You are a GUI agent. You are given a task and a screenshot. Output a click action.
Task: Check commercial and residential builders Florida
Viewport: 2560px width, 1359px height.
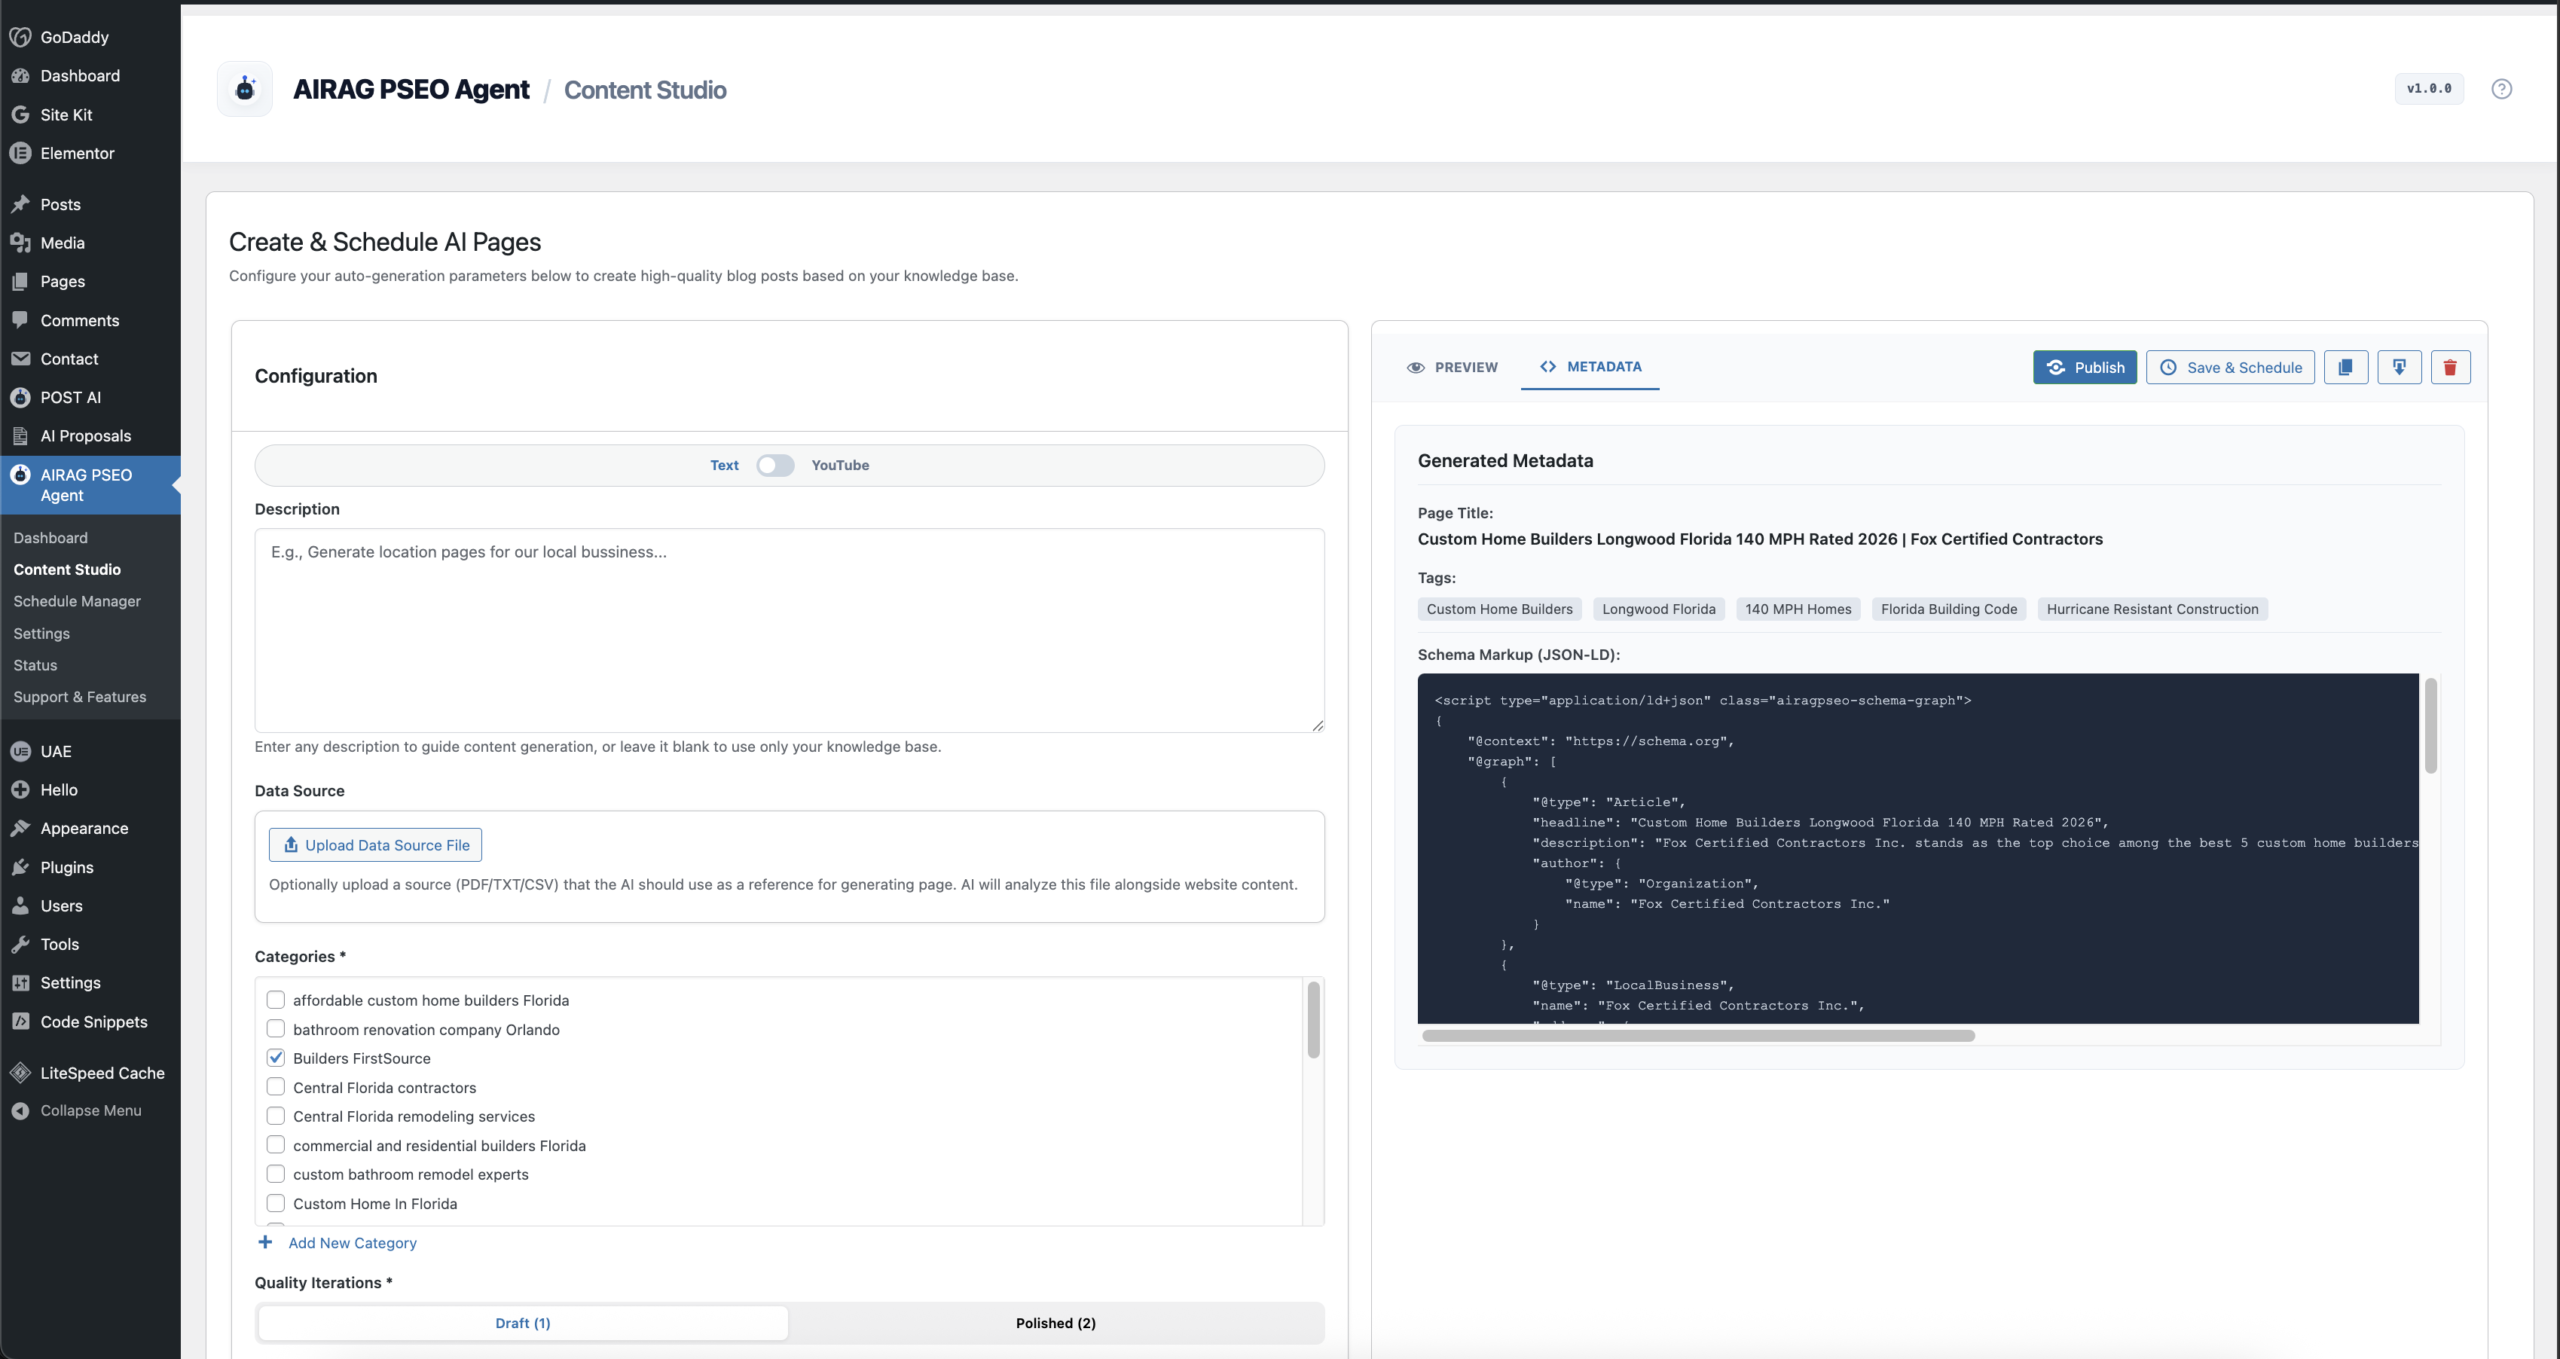[276, 1145]
